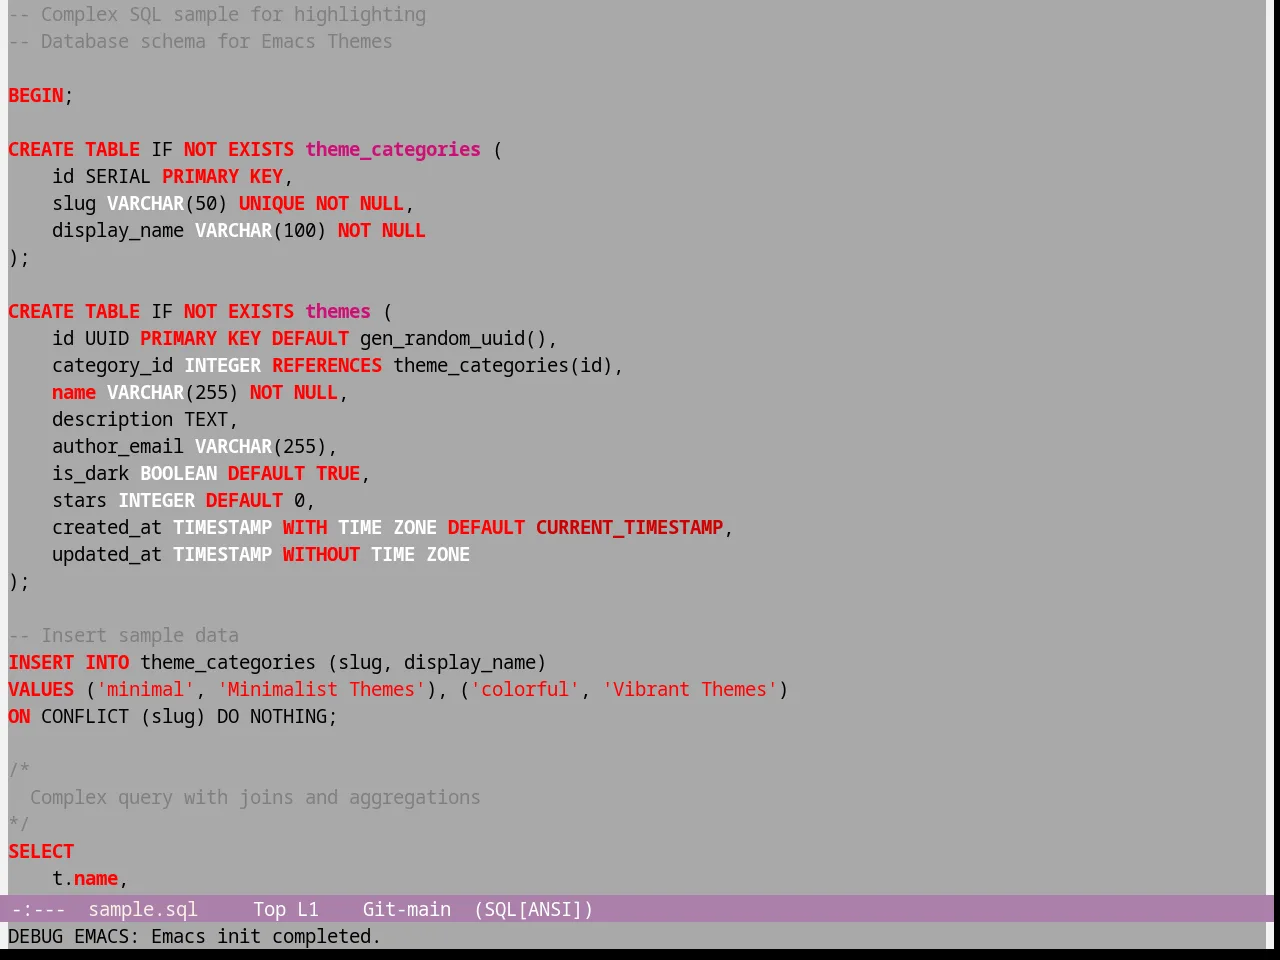Click the DEFAULT TRUE text
This screenshot has height=960, width=1280.
(x=294, y=474)
